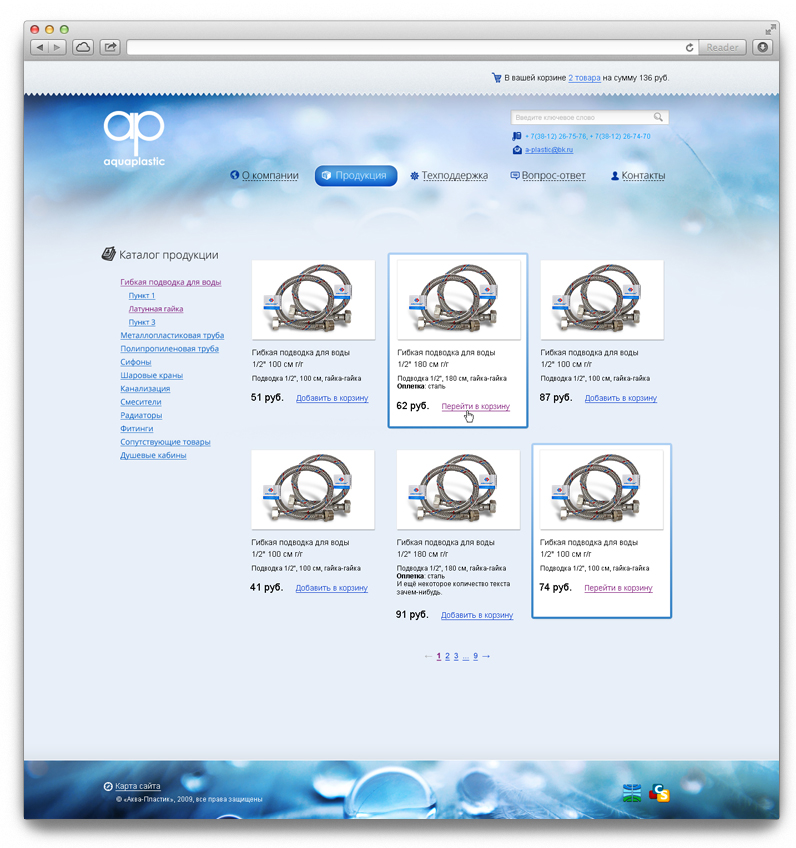The image size is (796, 848).
Task: Click Перейти в корзину on 62 руб. product
Action: coord(475,407)
